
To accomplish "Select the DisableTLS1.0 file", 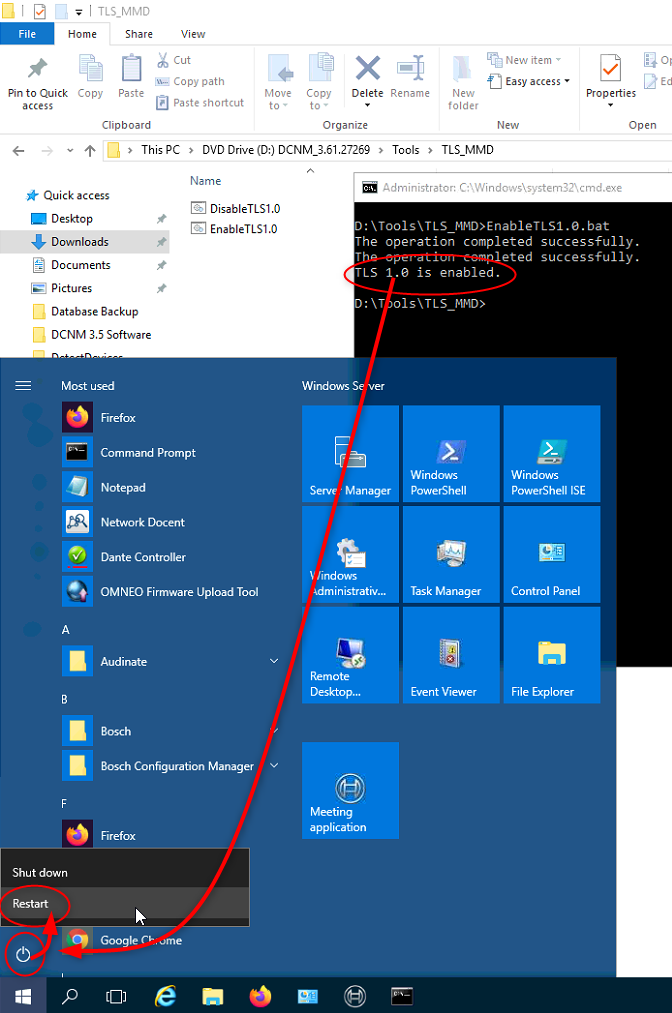I will (x=236, y=208).
